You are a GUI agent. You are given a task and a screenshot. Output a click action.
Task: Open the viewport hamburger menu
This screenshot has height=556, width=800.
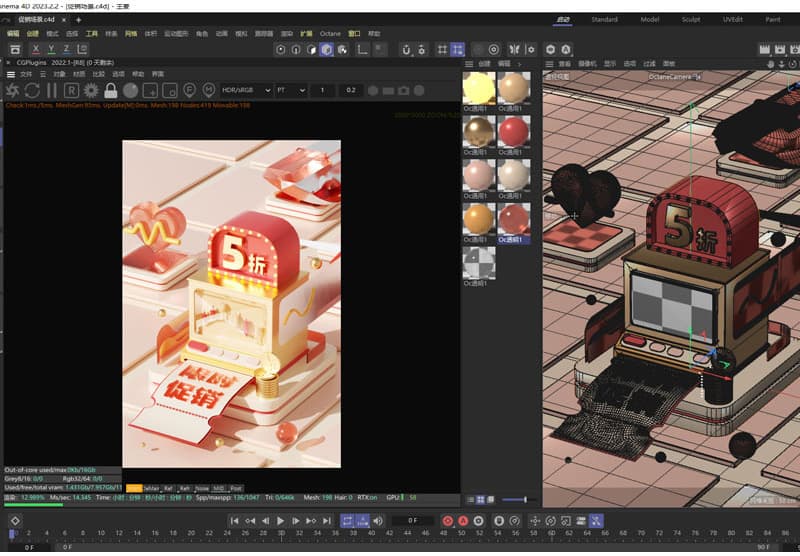[549, 64]
